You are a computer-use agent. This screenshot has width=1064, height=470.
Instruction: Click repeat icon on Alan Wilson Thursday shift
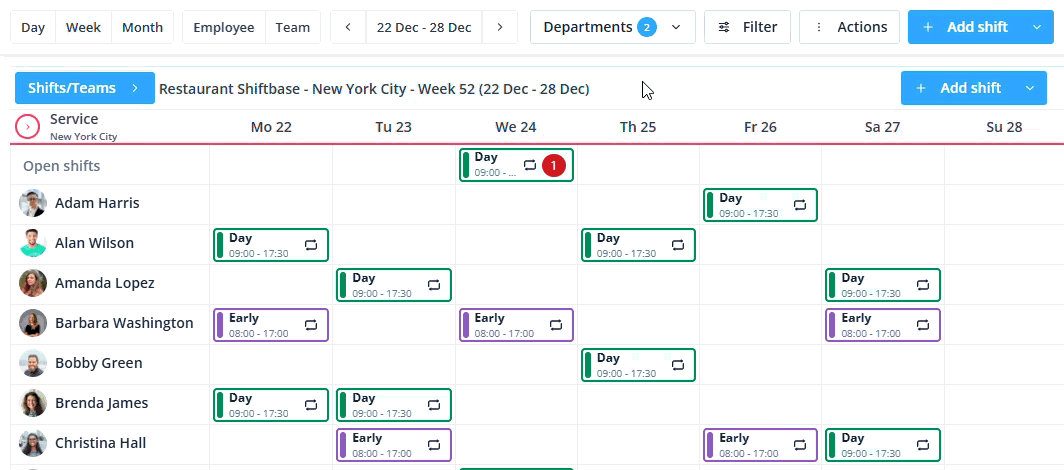(x=678, y=245)
